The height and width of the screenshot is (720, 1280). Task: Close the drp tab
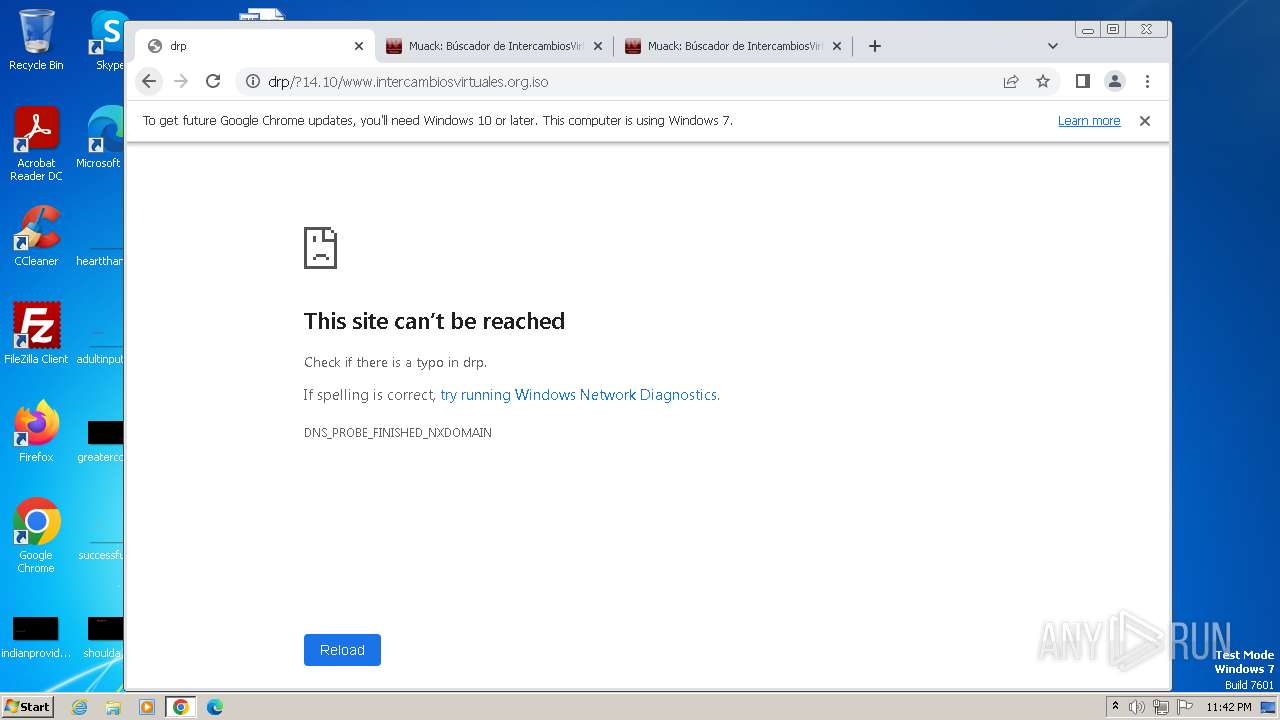coord(359,46)
